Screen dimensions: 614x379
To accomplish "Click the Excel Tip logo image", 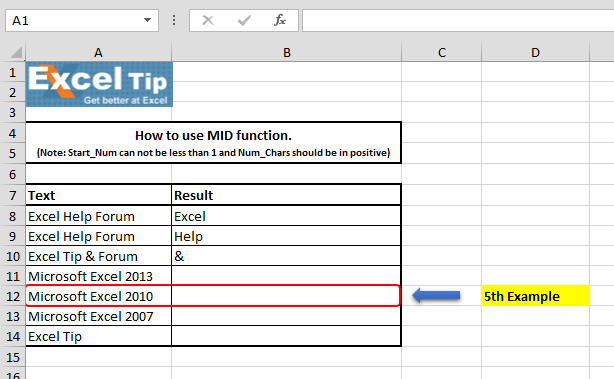I will [x=99, y=85].
